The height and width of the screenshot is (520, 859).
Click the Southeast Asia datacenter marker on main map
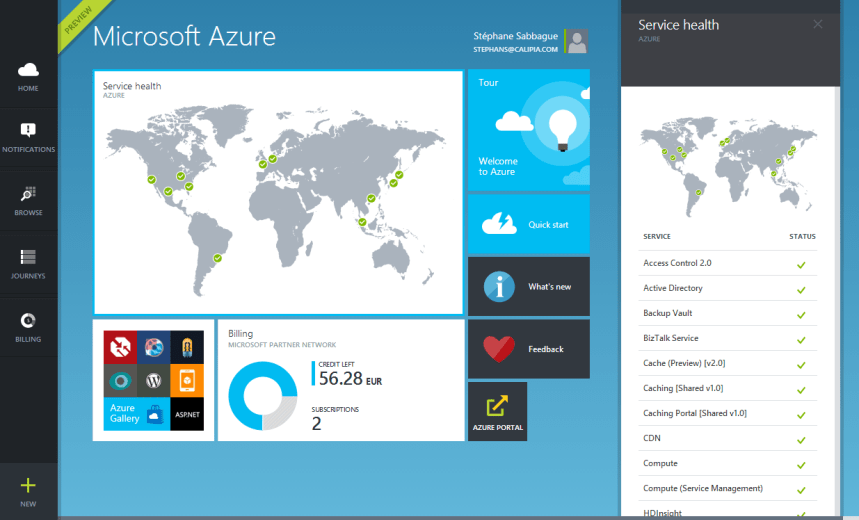click(362, 222)
